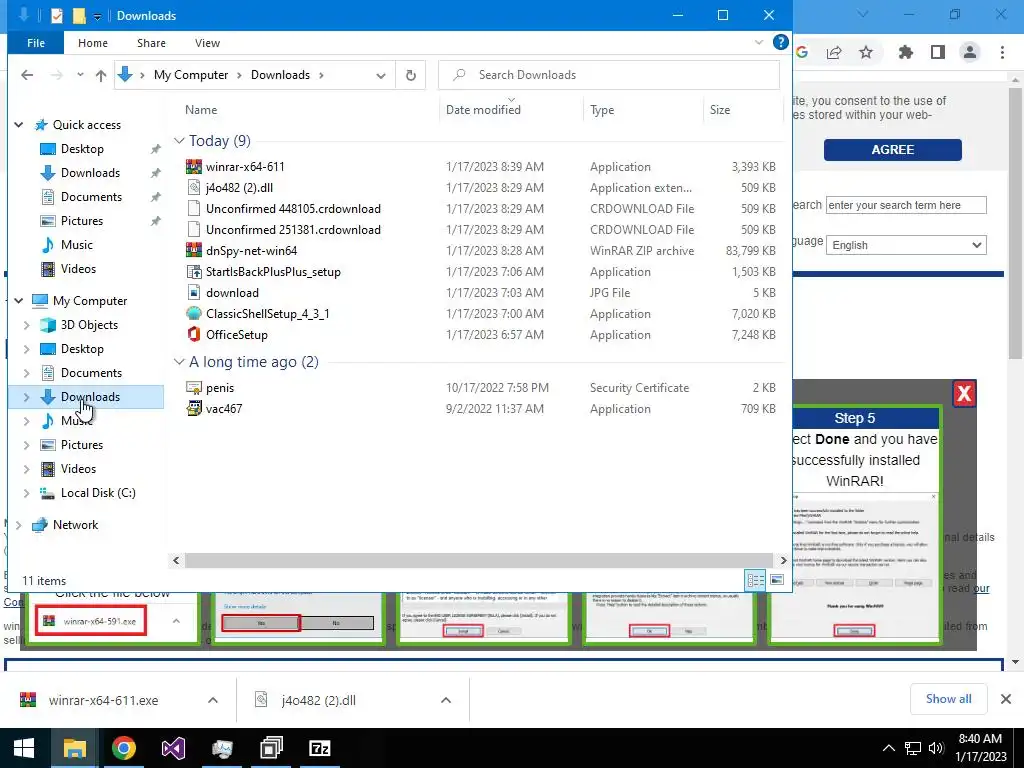Open the address bar history dropdown

tap(381, 75)
